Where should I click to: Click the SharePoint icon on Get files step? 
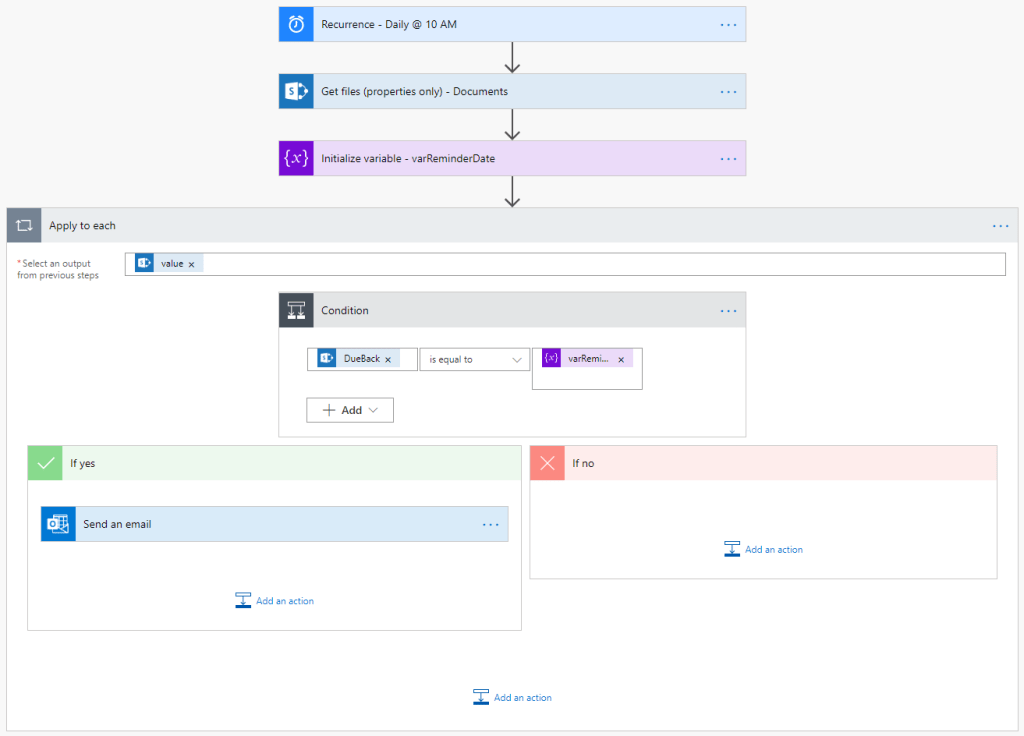point(296,91)
